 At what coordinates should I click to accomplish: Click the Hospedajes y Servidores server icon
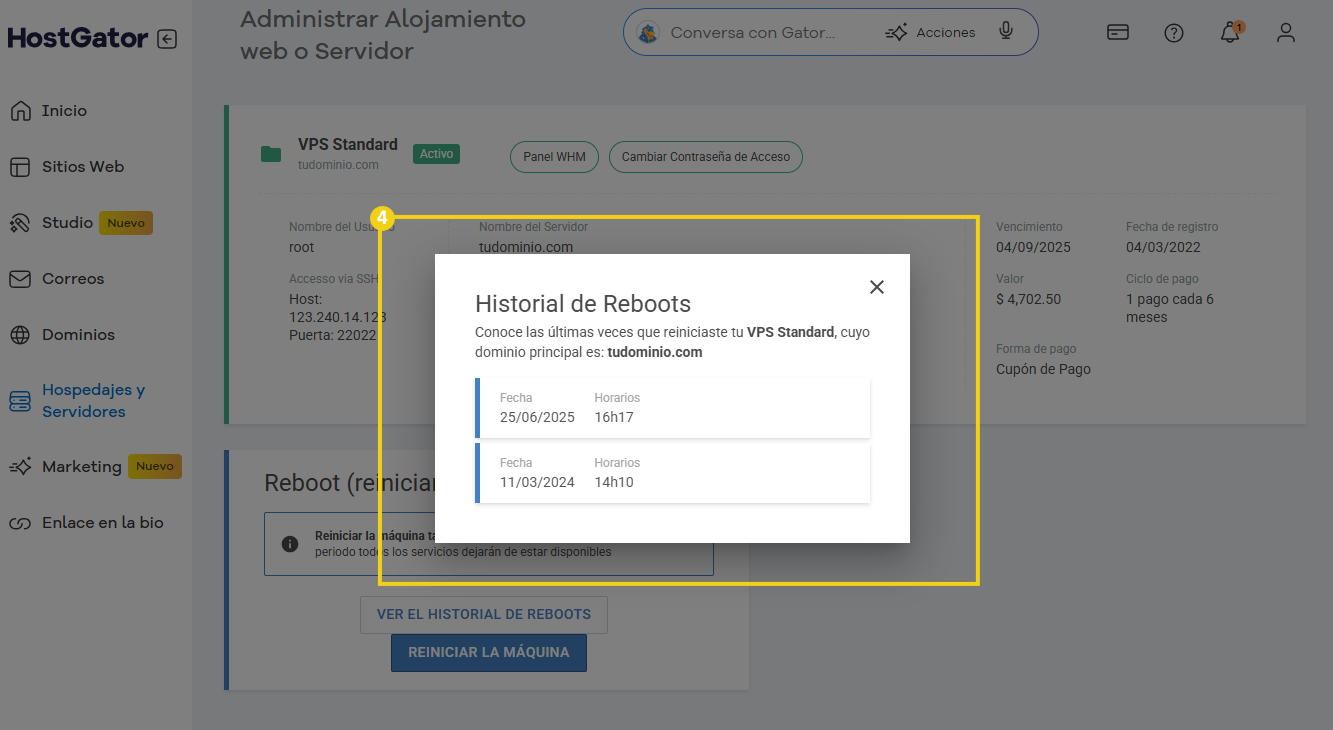pyautogui.click(x=20, y=401)
